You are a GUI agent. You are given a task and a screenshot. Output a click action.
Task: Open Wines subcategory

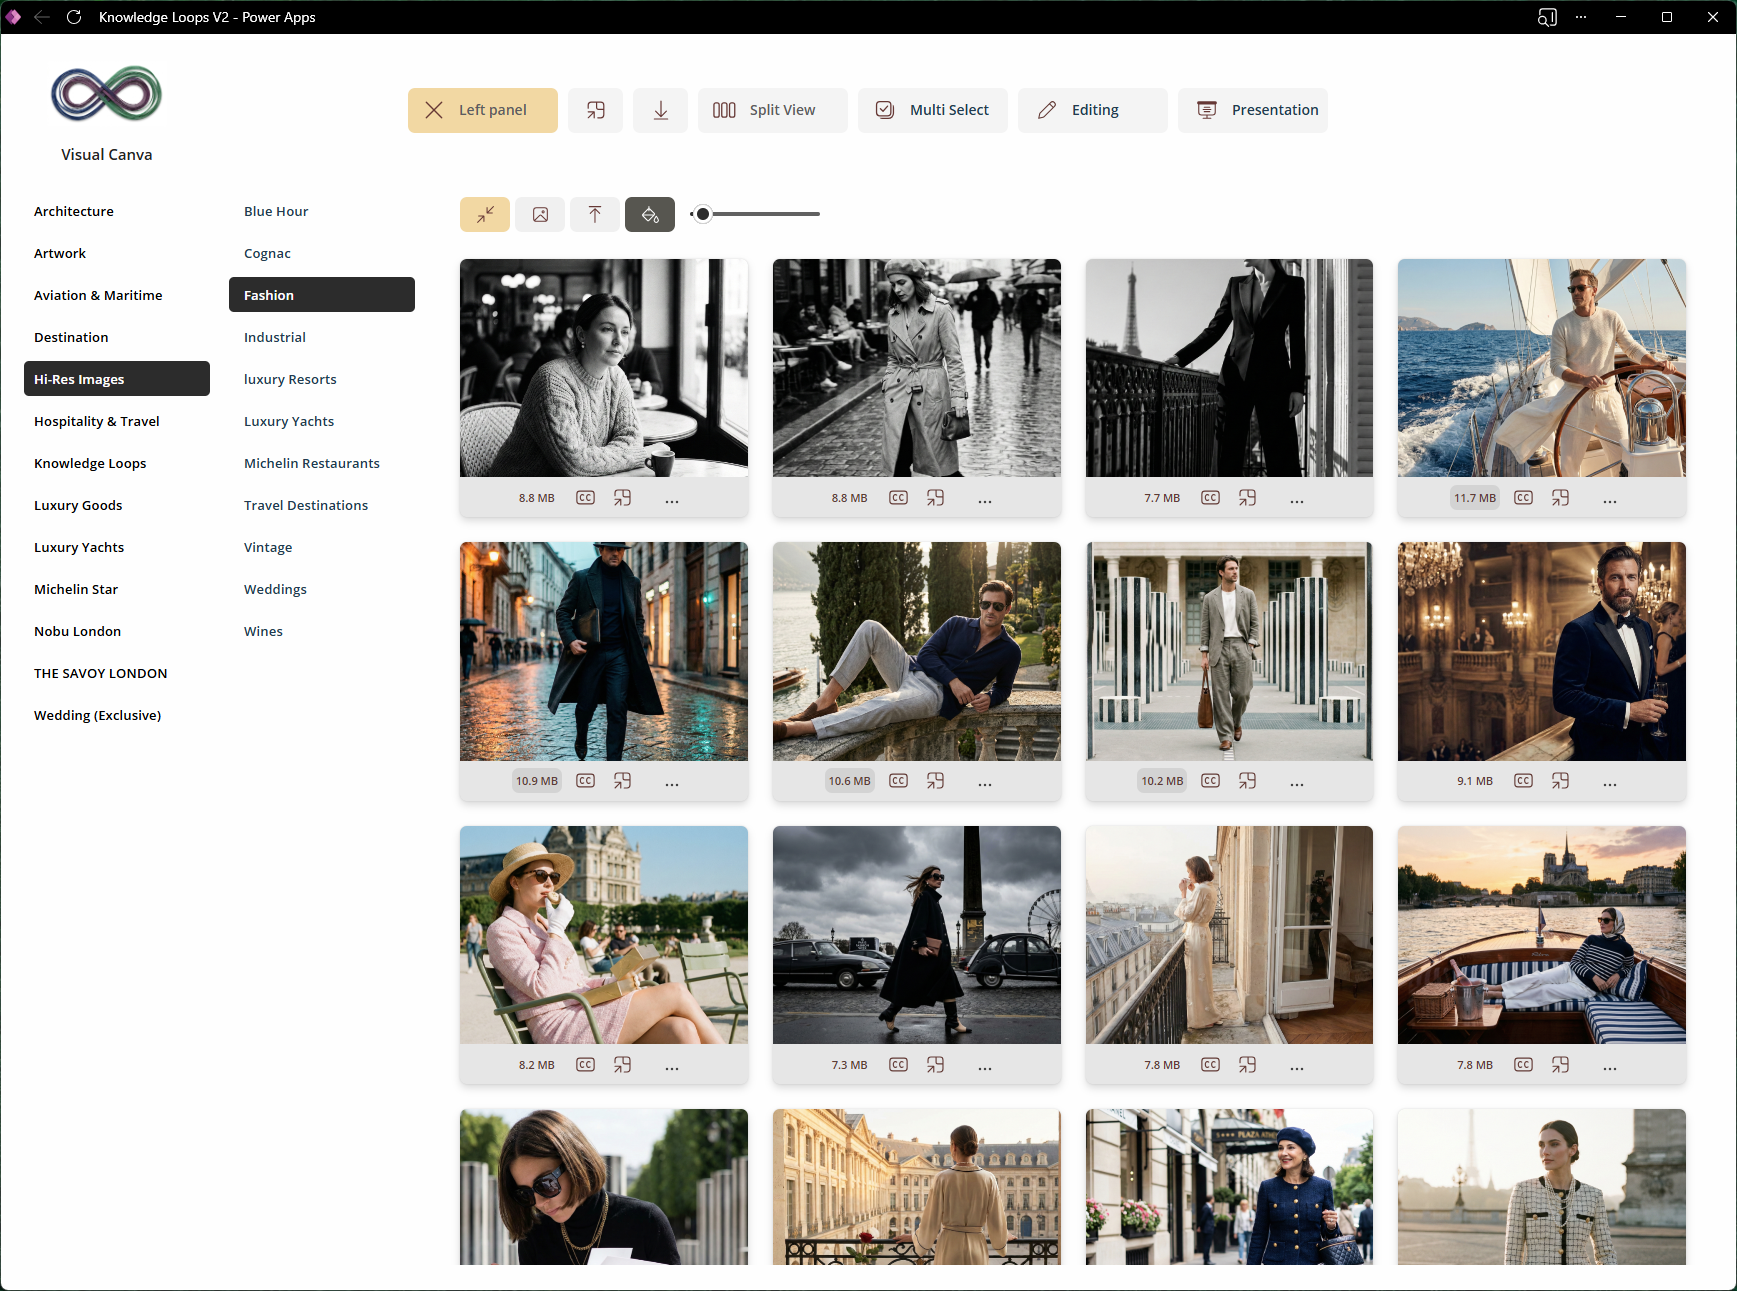tap(263, 631)
